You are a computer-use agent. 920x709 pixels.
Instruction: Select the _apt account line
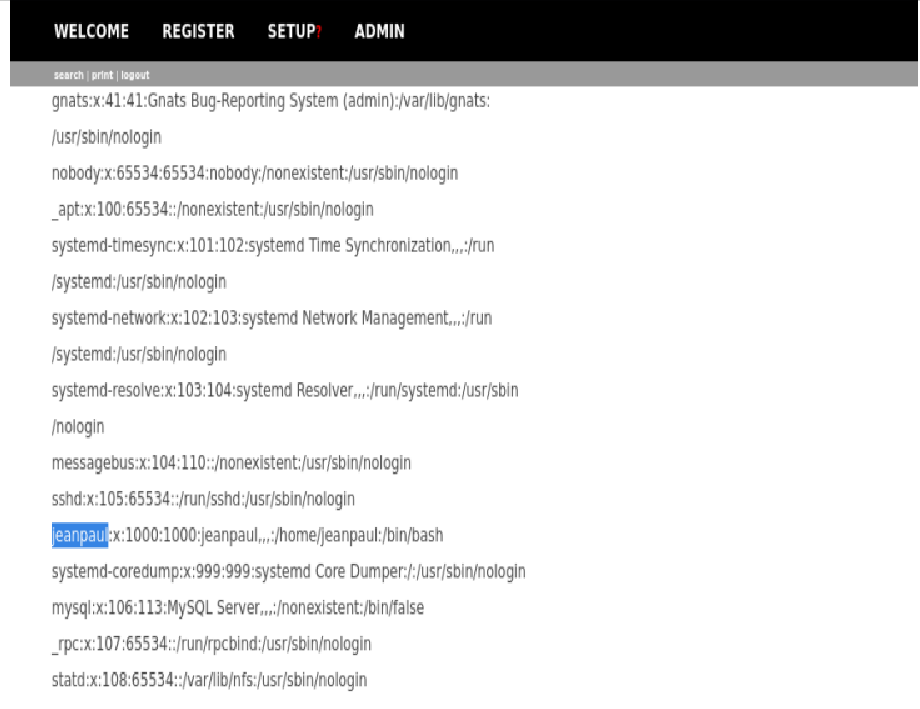point(212,209)
